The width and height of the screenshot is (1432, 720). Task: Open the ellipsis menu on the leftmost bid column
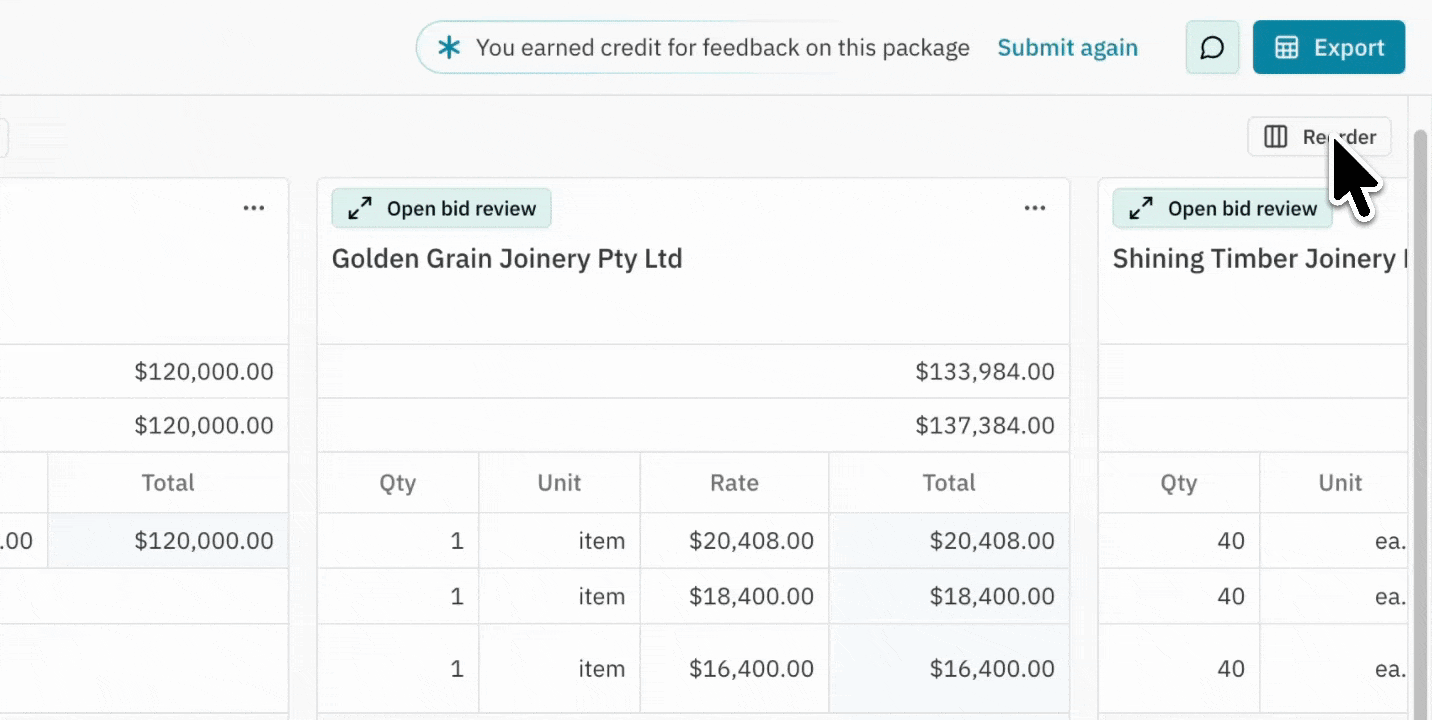click(x=253, y=208)
